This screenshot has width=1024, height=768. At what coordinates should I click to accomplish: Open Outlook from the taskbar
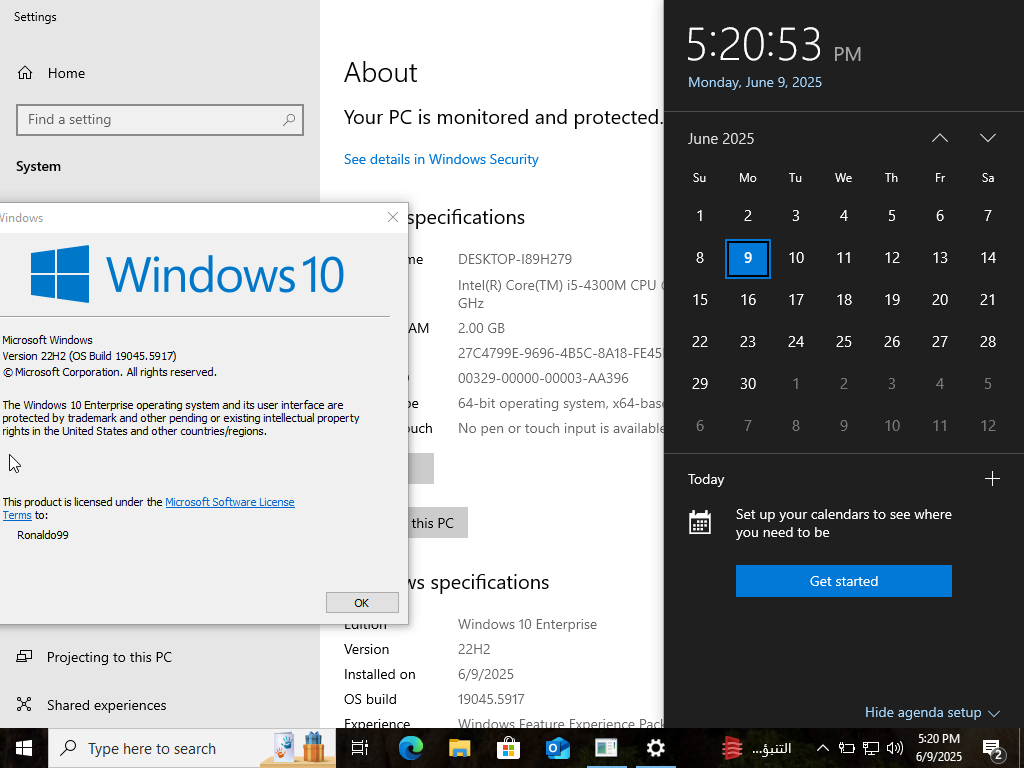[x=558, y=748]
